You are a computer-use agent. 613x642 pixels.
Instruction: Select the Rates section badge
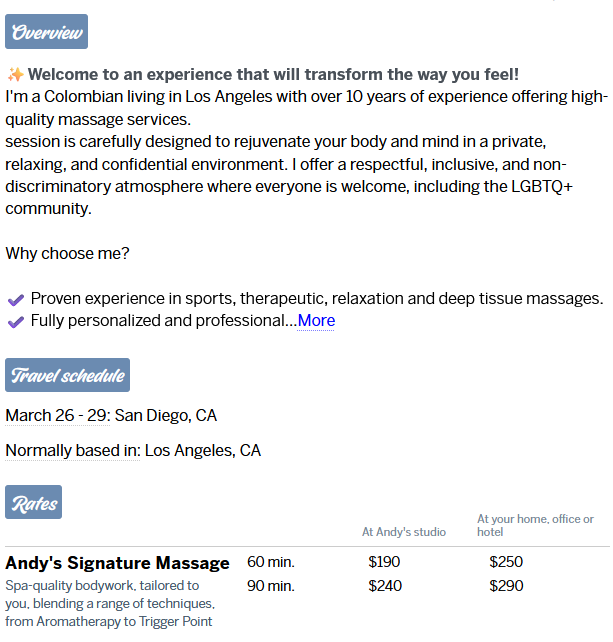point(34,503)
